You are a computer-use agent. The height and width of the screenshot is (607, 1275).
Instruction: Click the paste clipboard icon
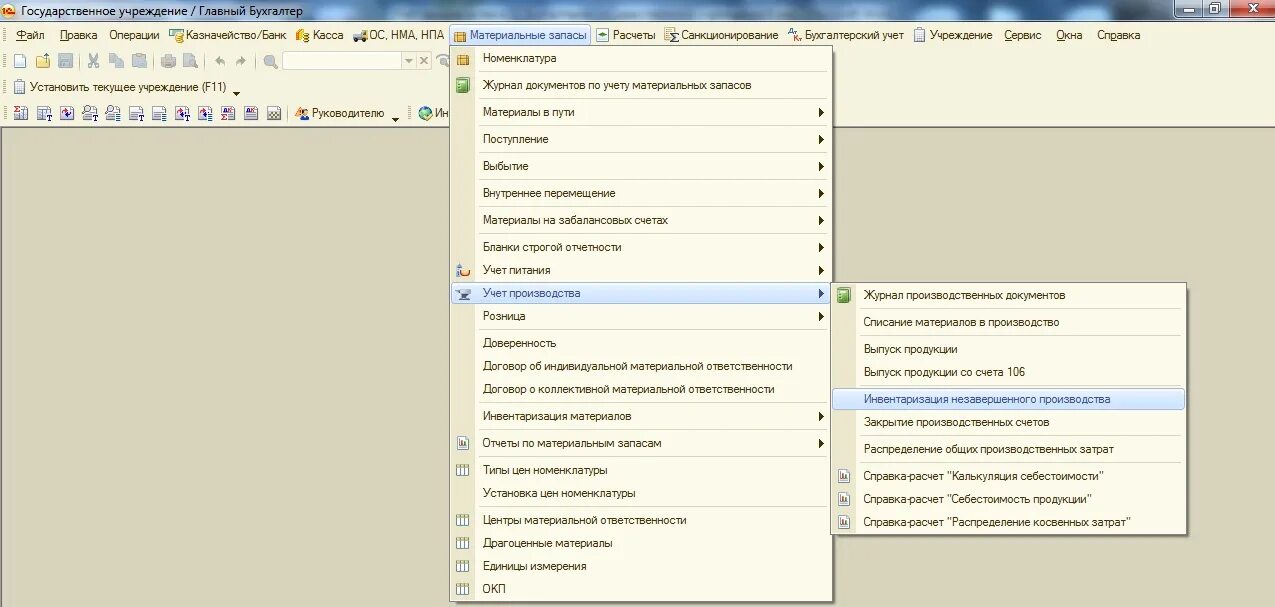coord(139,61)
